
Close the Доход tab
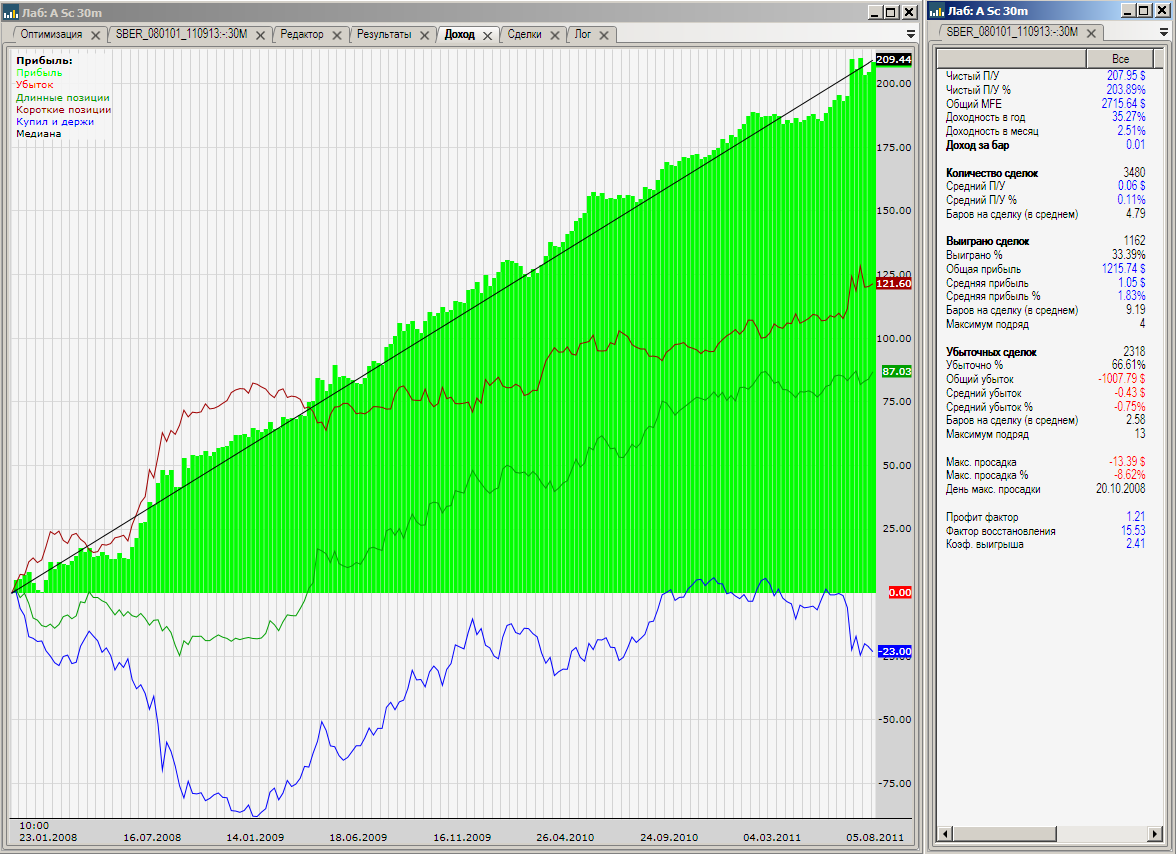tap(488, 35)
